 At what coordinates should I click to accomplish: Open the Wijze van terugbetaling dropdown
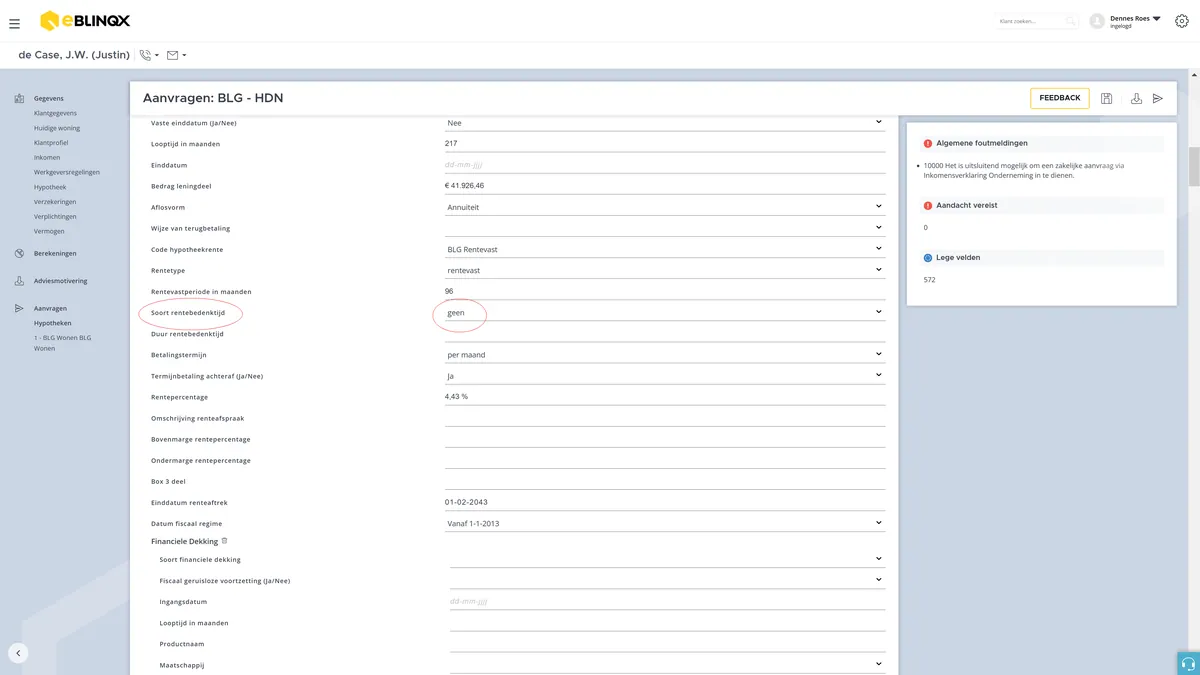[x=665, y=228]
